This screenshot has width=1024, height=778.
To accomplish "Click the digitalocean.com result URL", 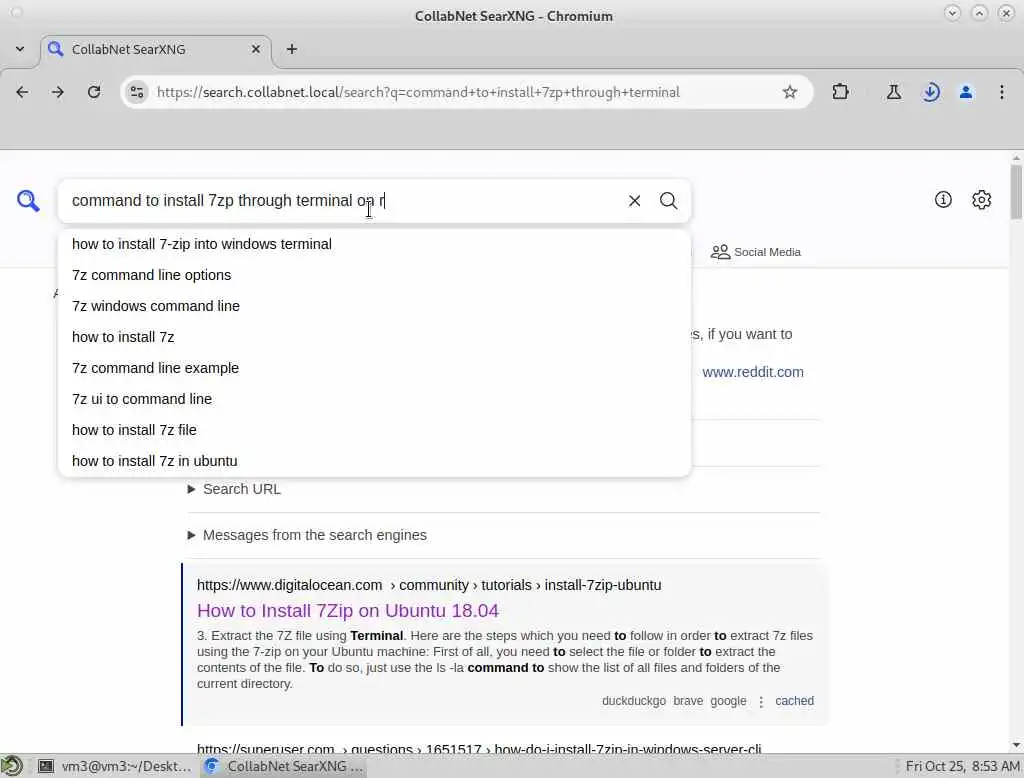I will point(429,585).
